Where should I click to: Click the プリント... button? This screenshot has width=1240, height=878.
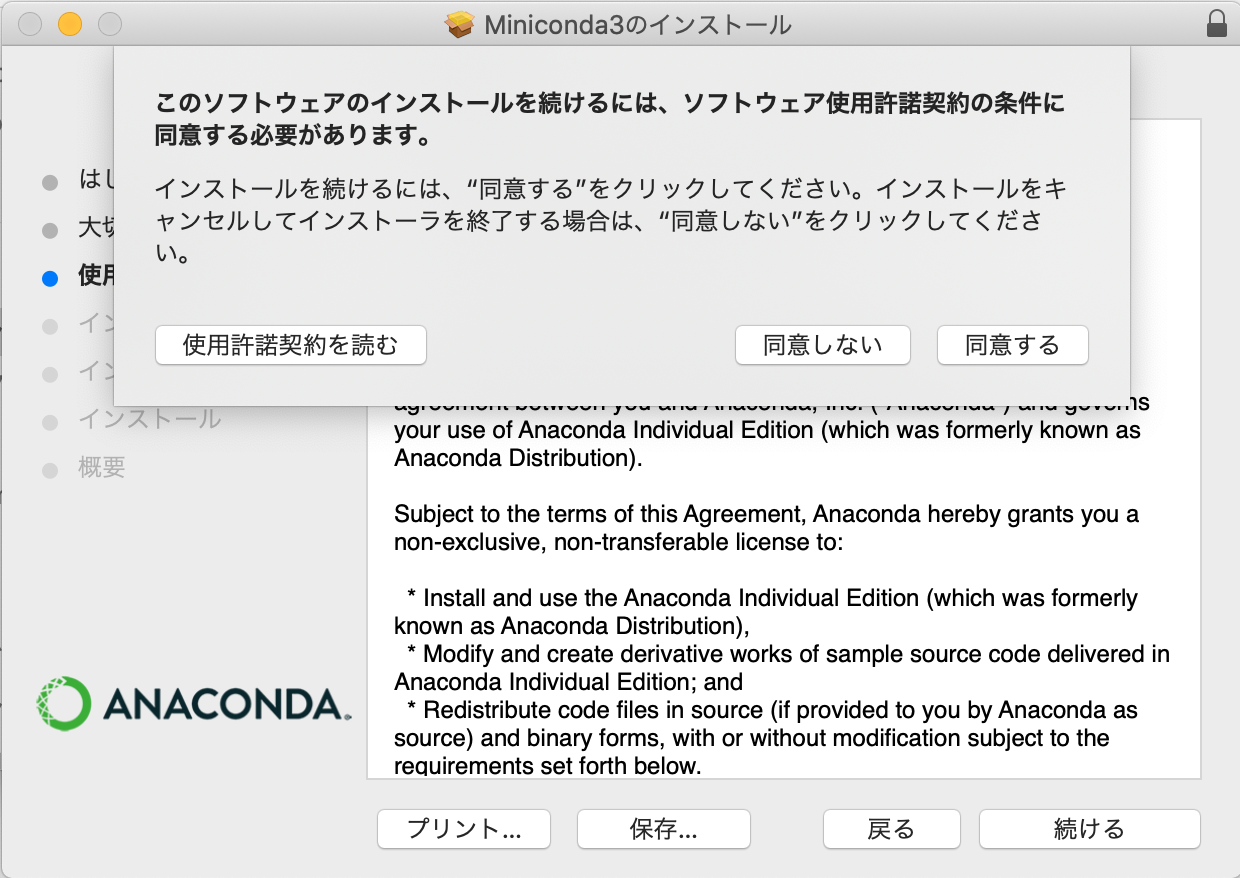464,829
